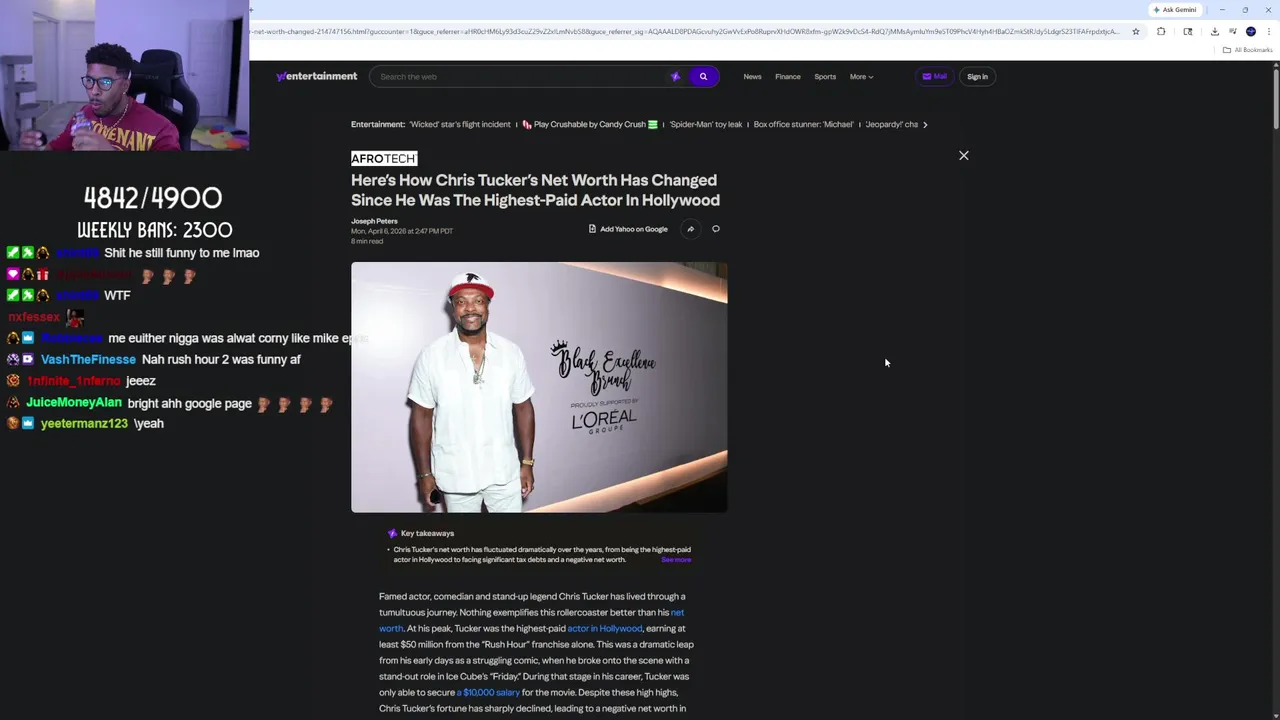Open the News menu item

click(x=752, y=76)
